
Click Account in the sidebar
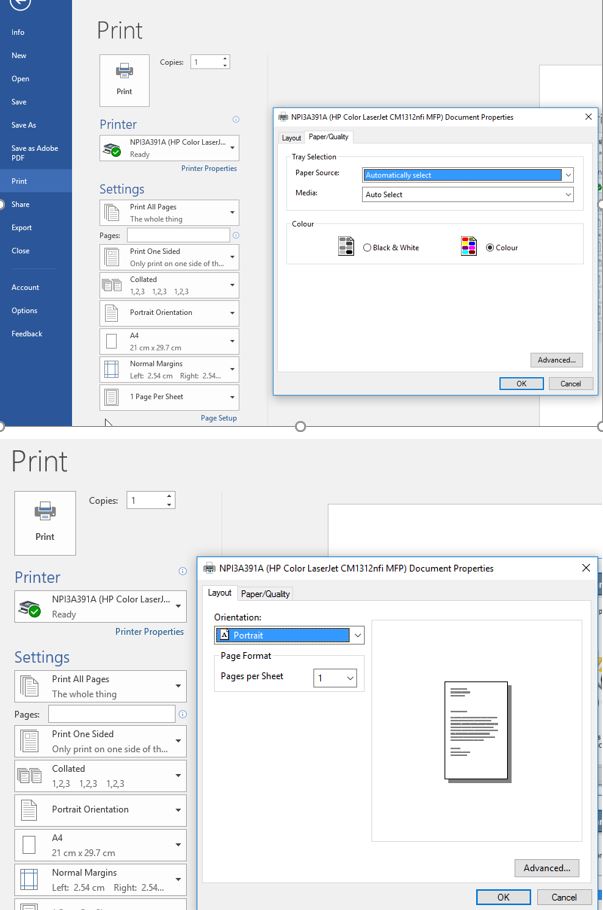[x=25, y=287]
